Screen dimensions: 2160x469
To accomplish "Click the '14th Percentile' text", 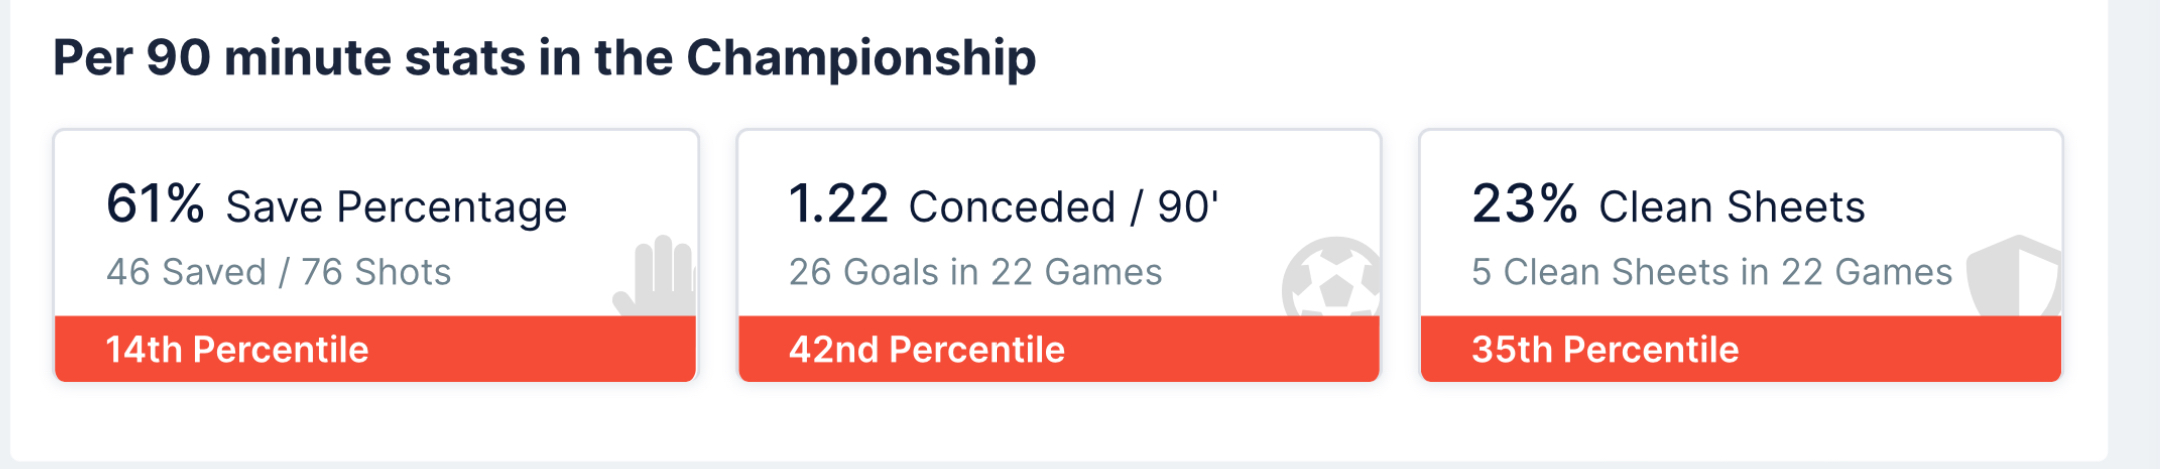I will coord(237,349).
